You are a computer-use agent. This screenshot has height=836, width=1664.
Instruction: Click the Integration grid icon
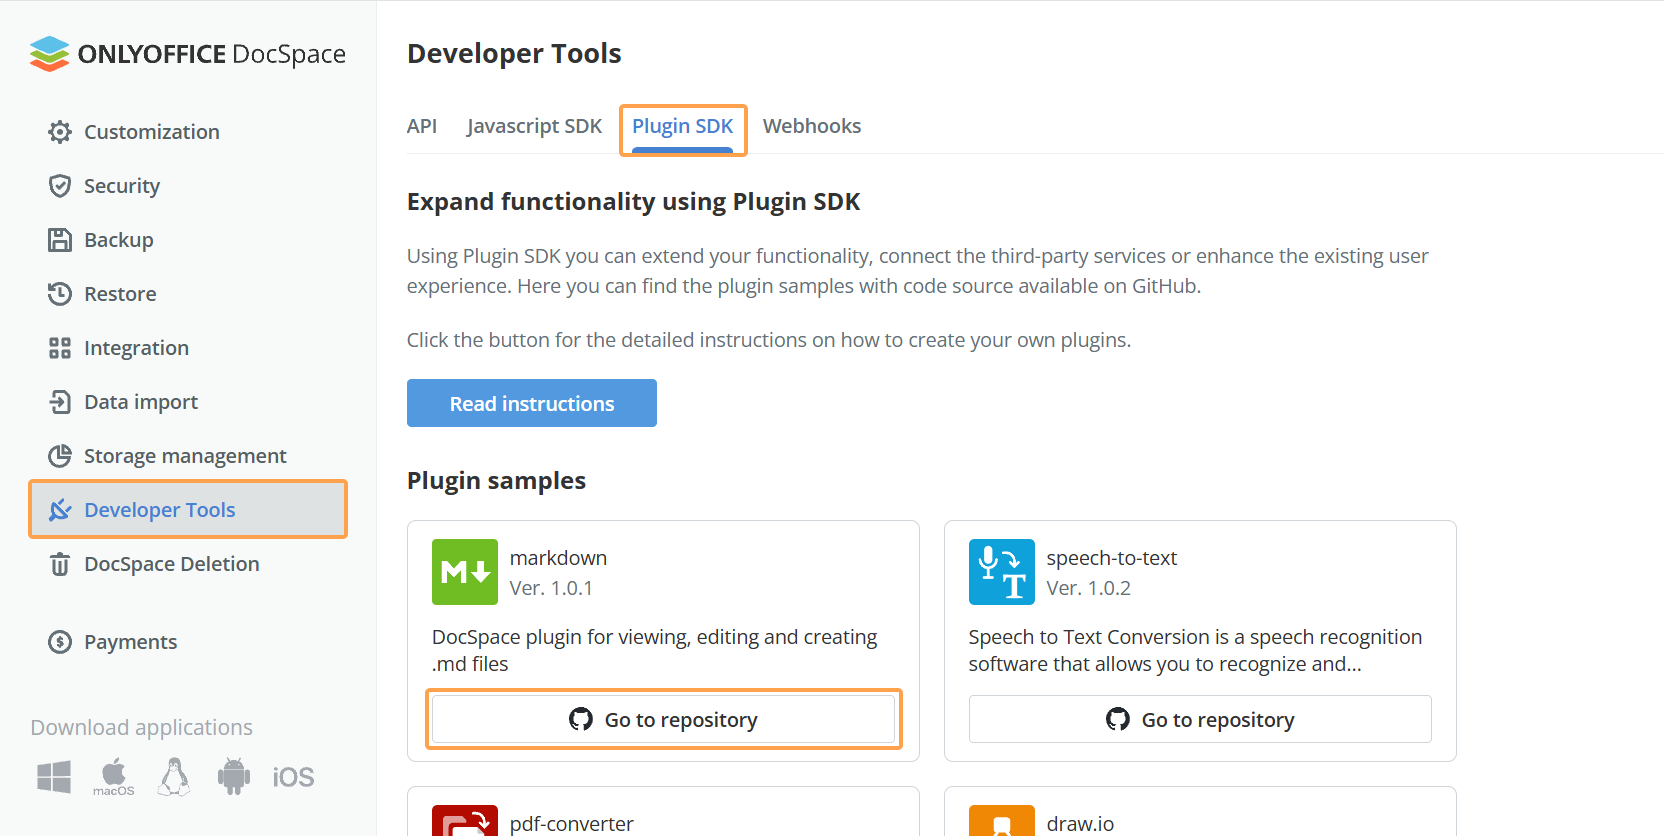point(60,348)
